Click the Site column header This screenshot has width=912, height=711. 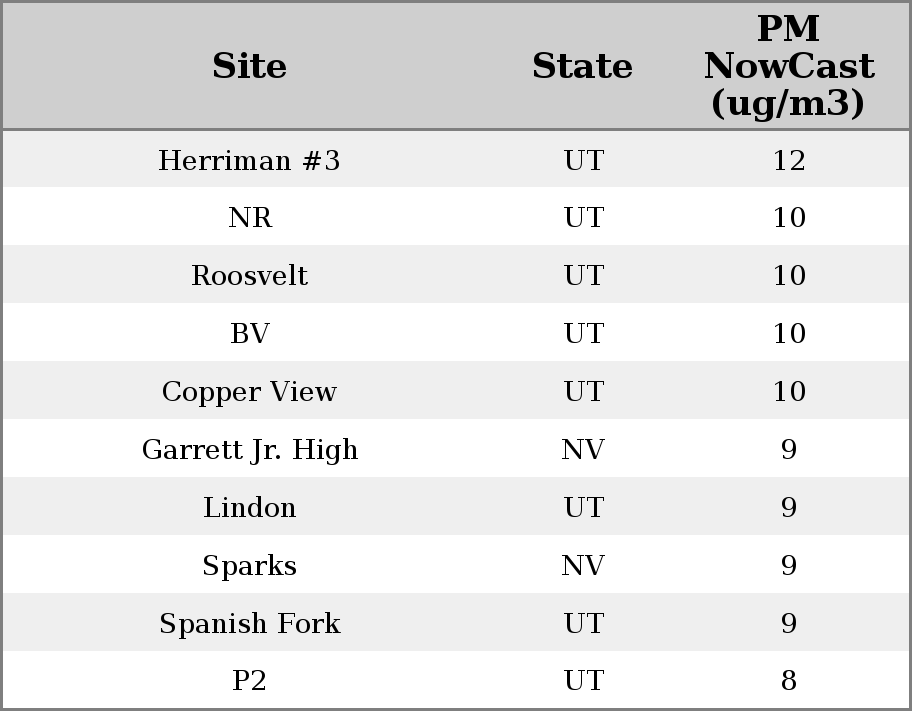pos(249,66)
